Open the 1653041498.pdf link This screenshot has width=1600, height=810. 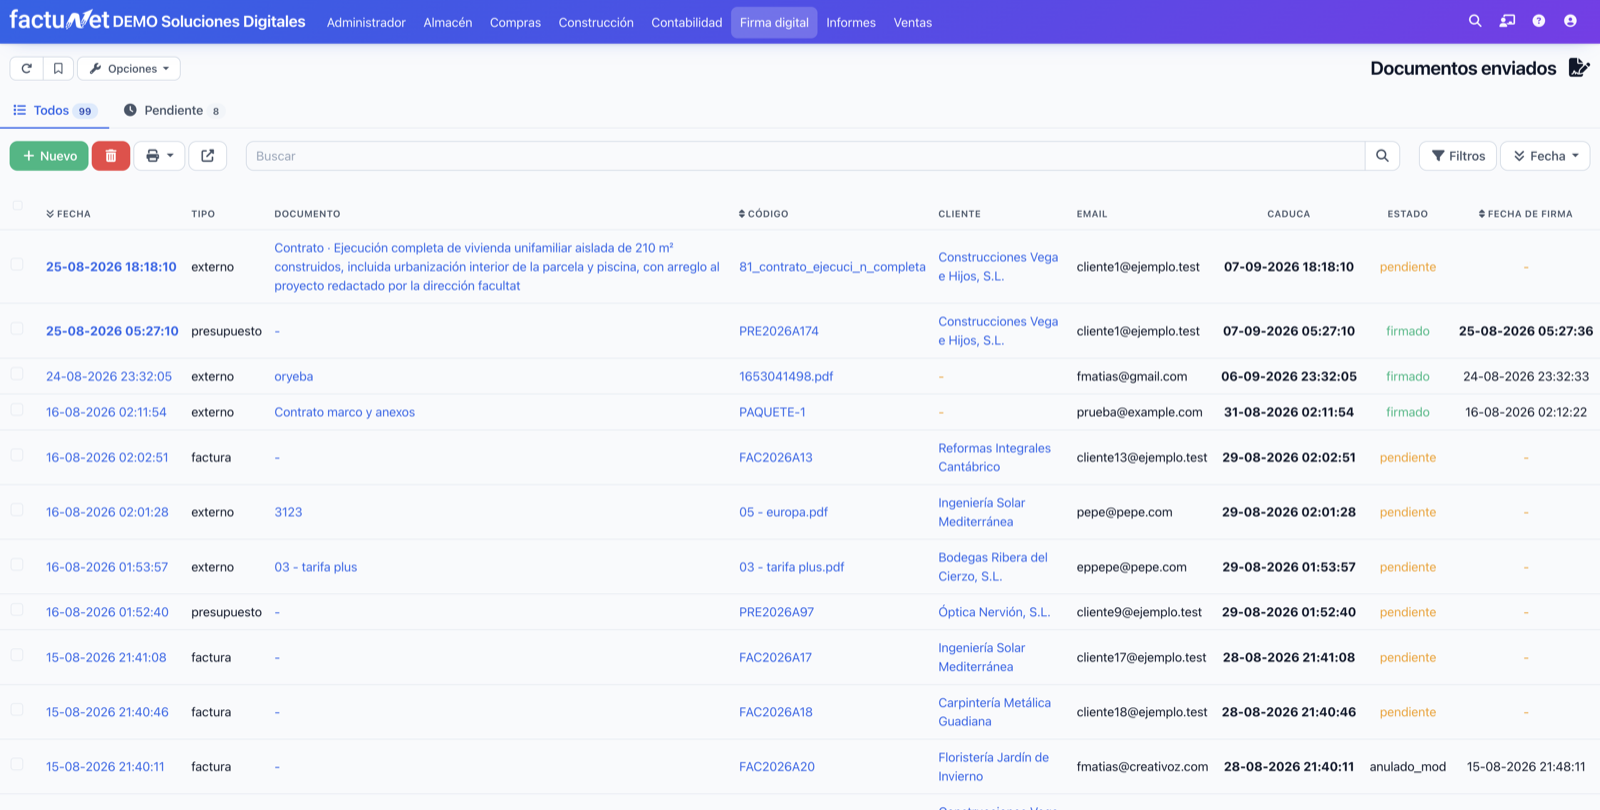click(x=786, y=377)
